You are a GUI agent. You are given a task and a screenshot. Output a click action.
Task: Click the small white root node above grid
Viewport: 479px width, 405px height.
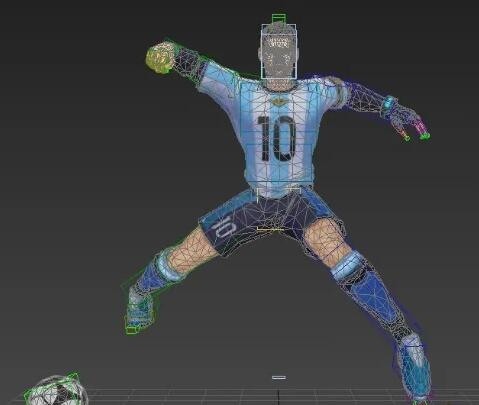[x=279, y=377]
